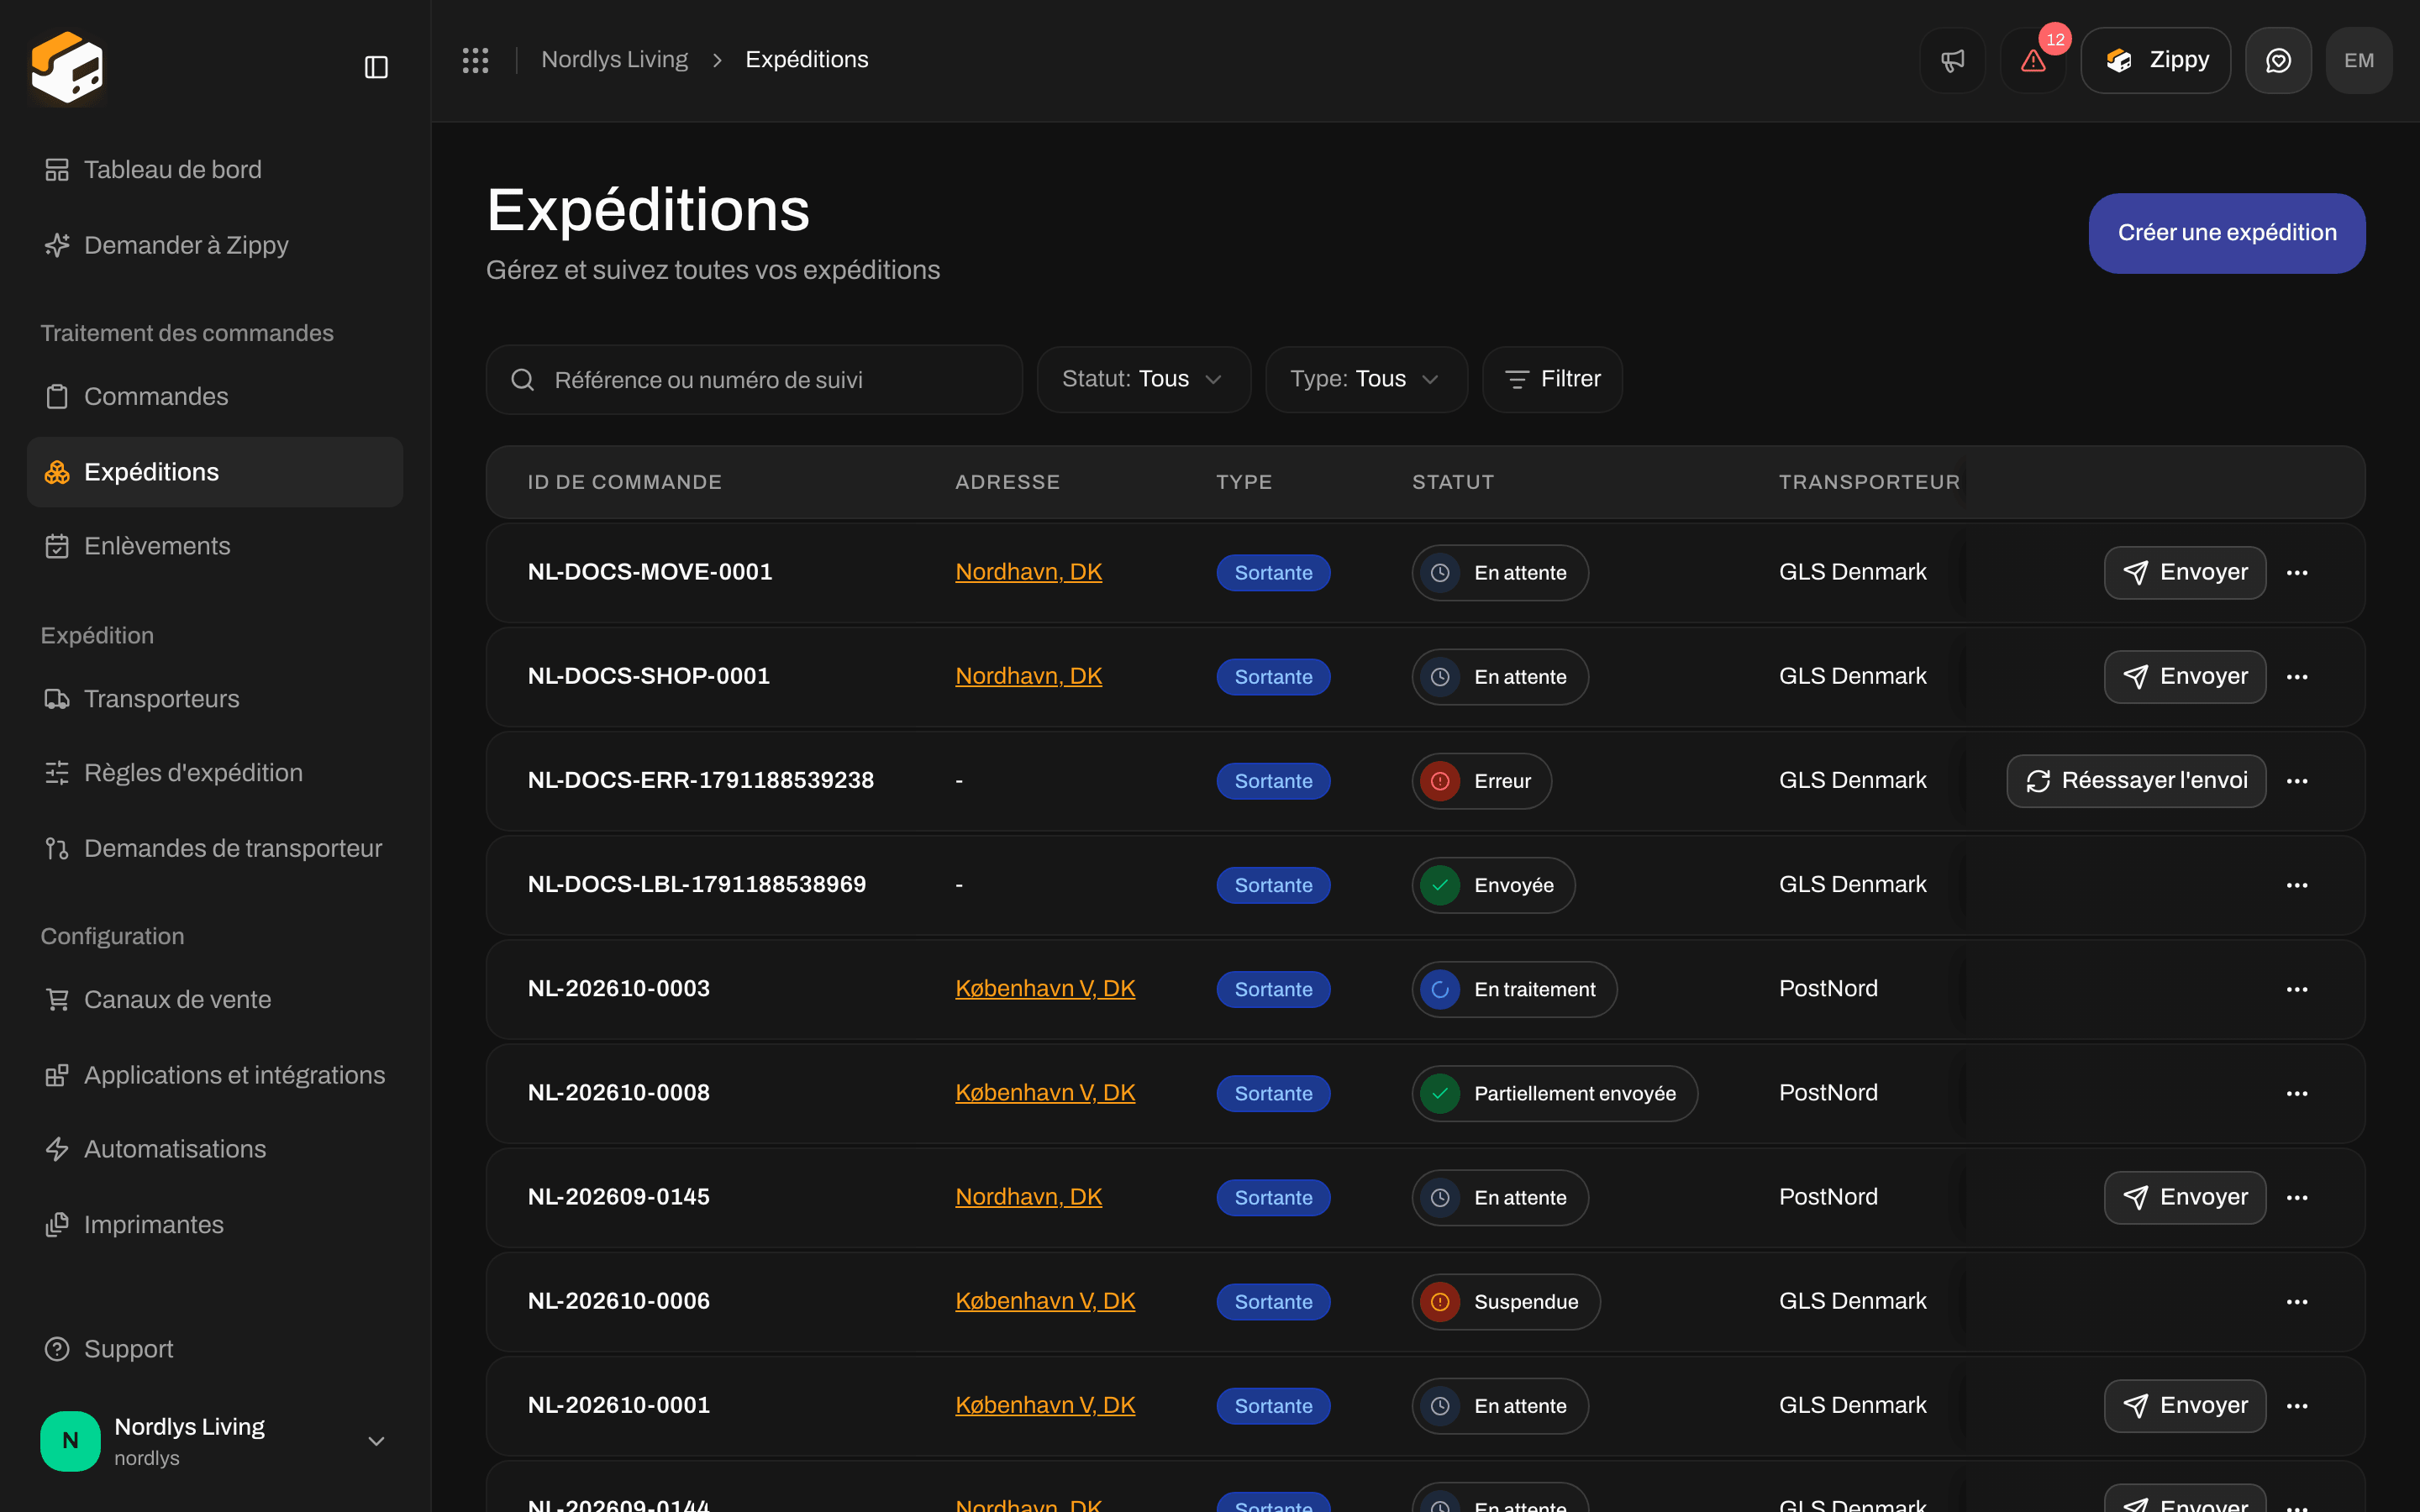Open Imprimantes in sidebar

coord(214,1224)
